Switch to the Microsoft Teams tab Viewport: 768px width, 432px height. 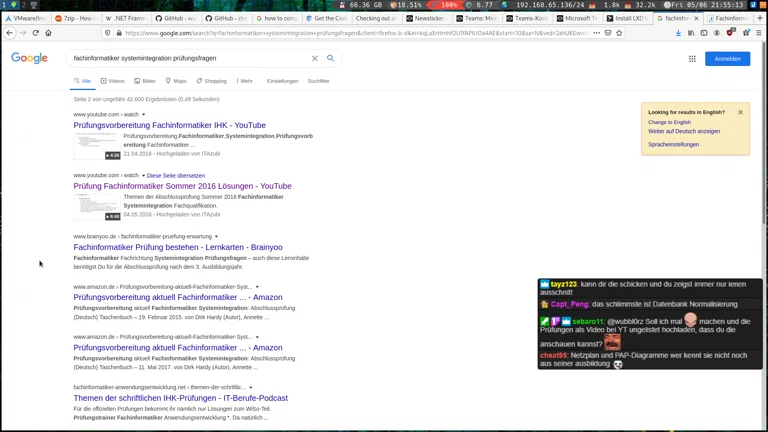click(578, 18)
